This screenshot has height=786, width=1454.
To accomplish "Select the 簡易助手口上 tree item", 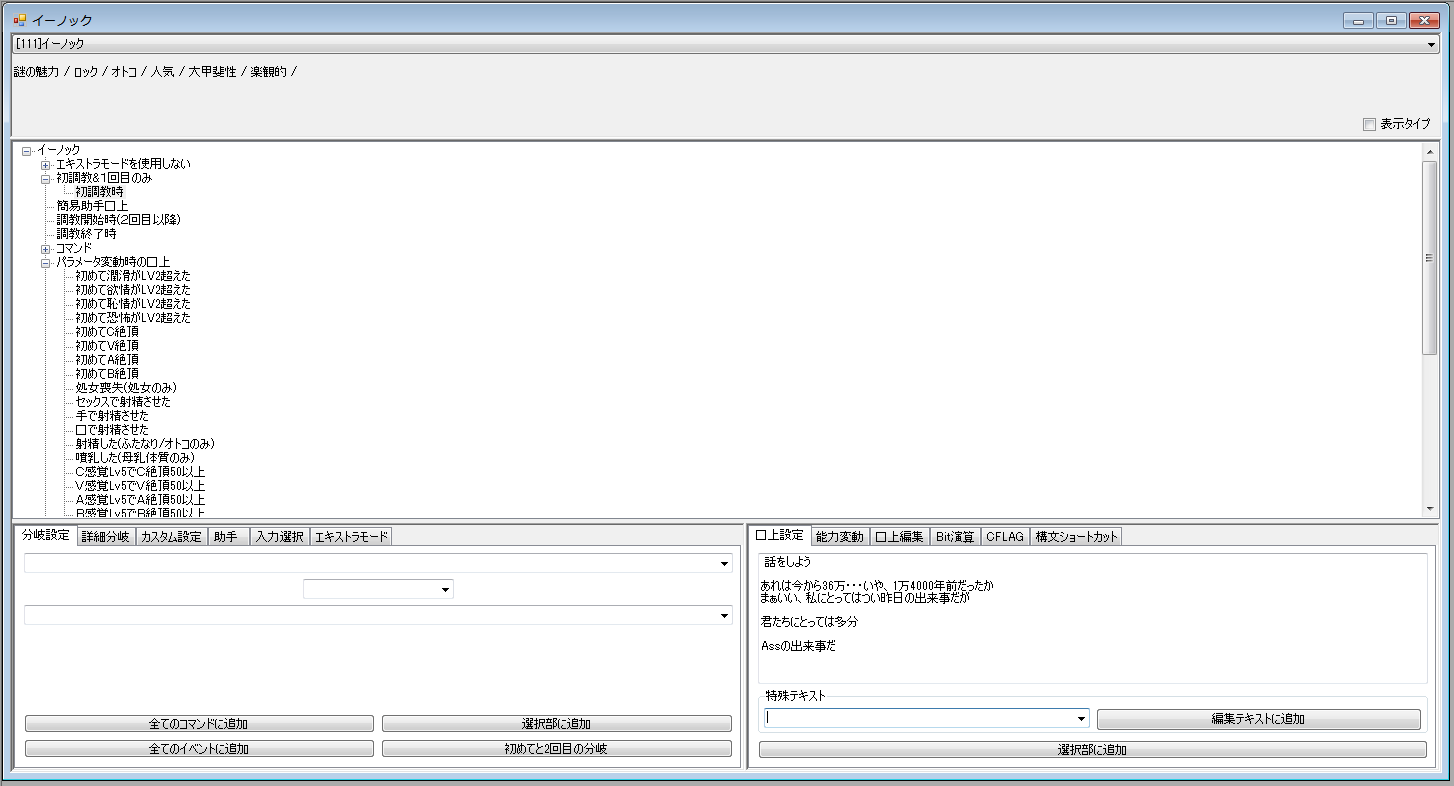I will 92,206.
